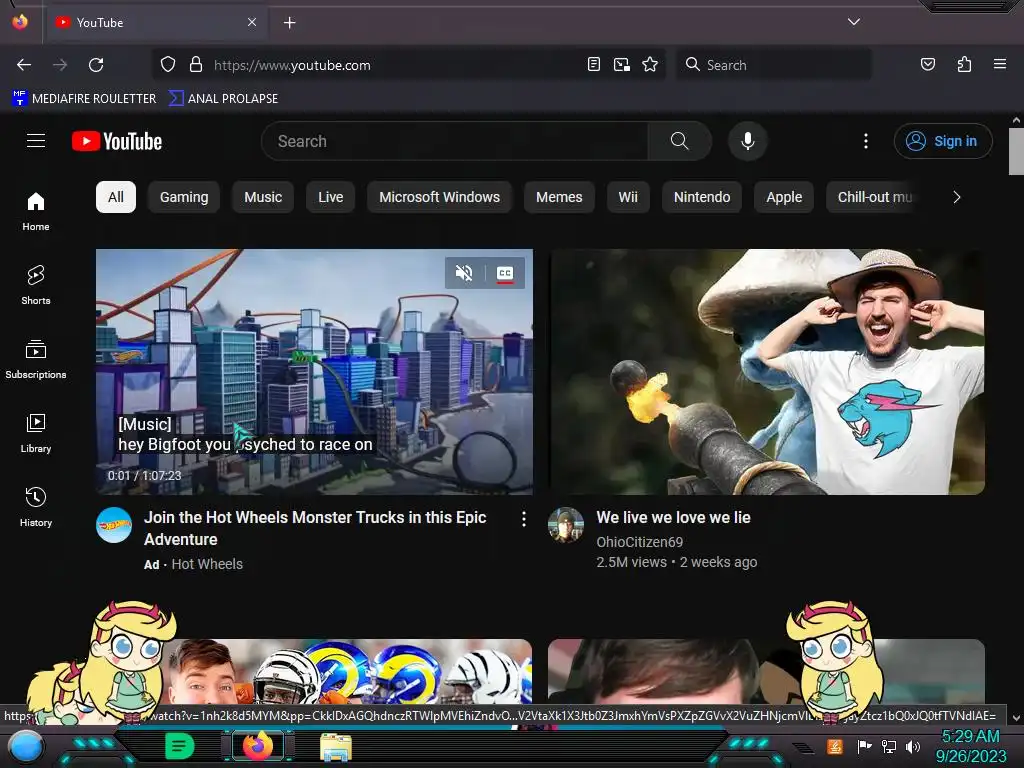Screen dimensions: 1024x768
Task: Click the Firefox taskbar icon
Action: click(258, 746)
